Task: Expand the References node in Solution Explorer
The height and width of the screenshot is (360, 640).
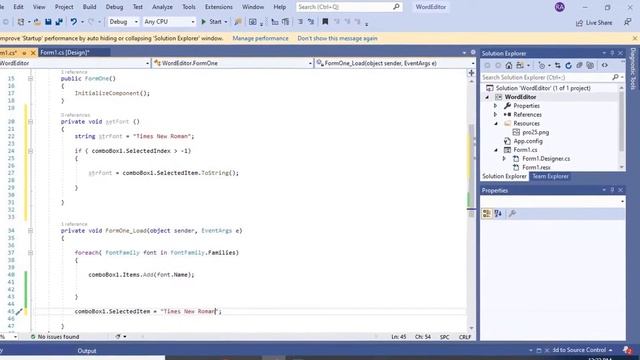Action: (496, 115)
